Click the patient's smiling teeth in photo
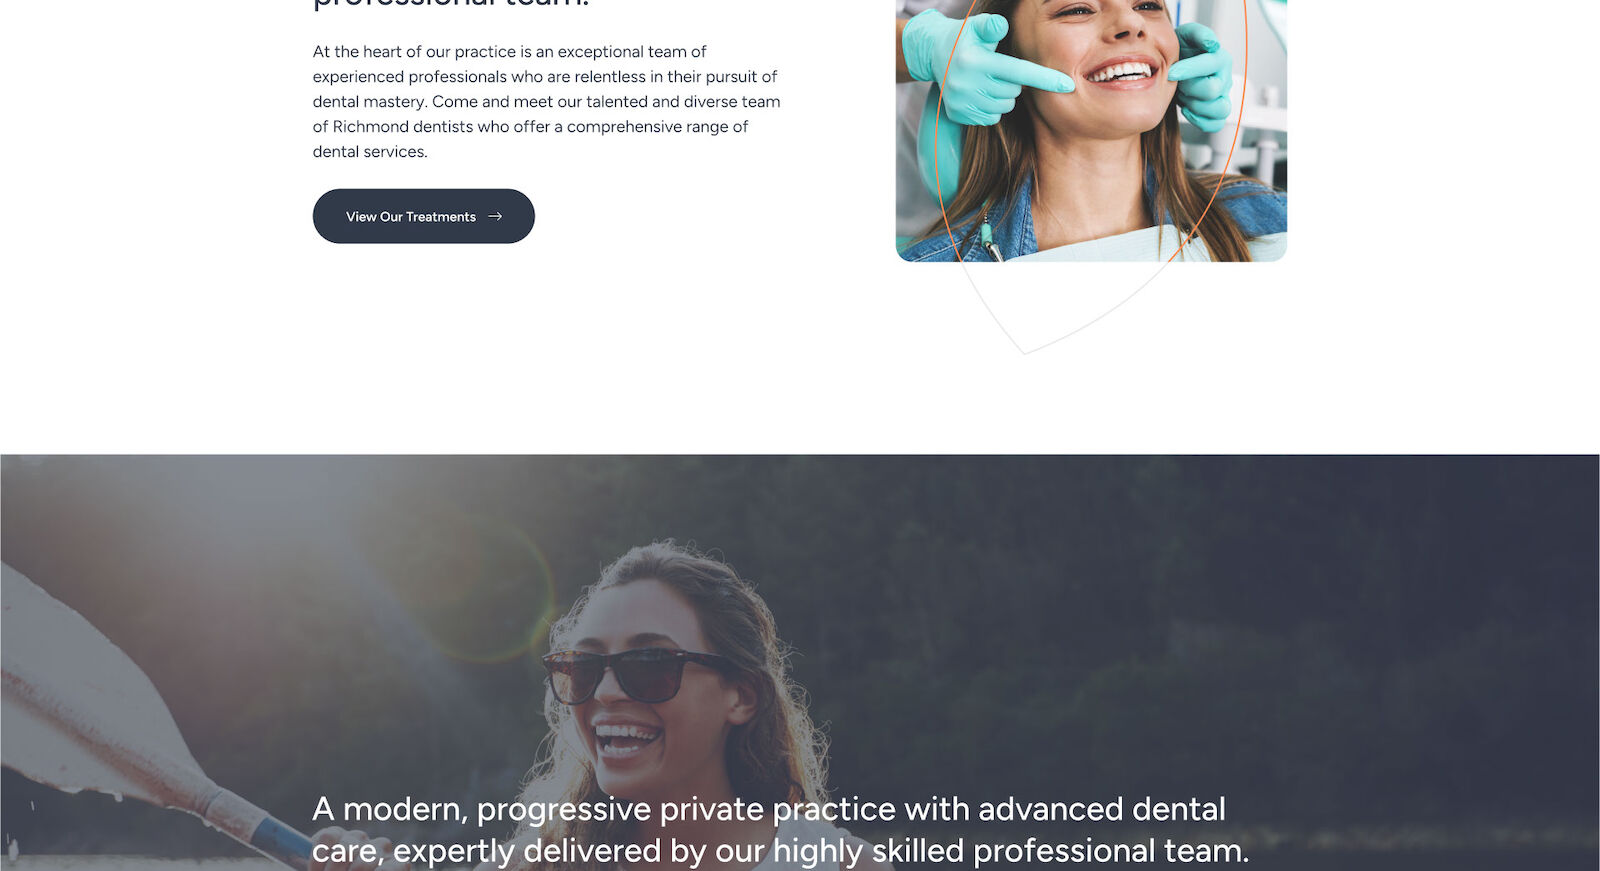 pos(1121,72)
